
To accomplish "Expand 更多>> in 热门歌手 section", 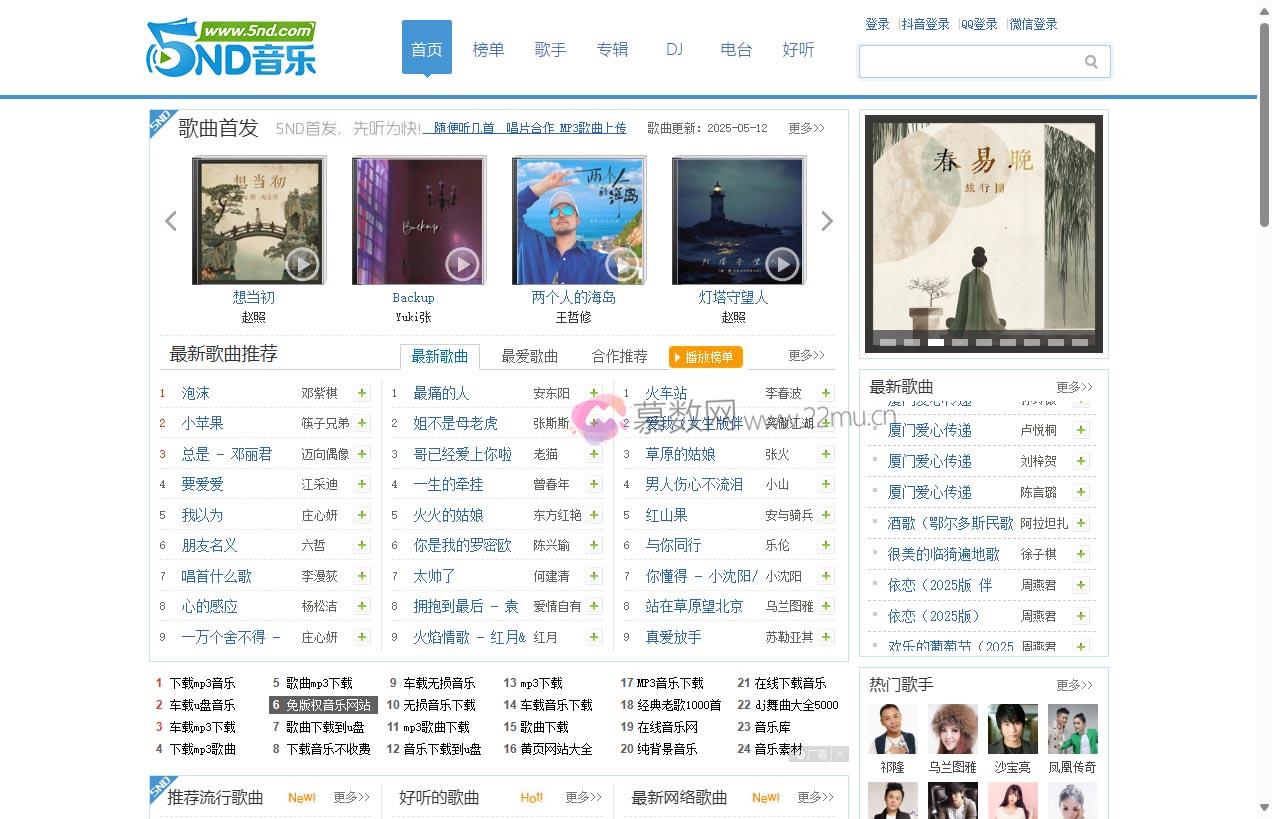I will click(x=1074, y=685).
